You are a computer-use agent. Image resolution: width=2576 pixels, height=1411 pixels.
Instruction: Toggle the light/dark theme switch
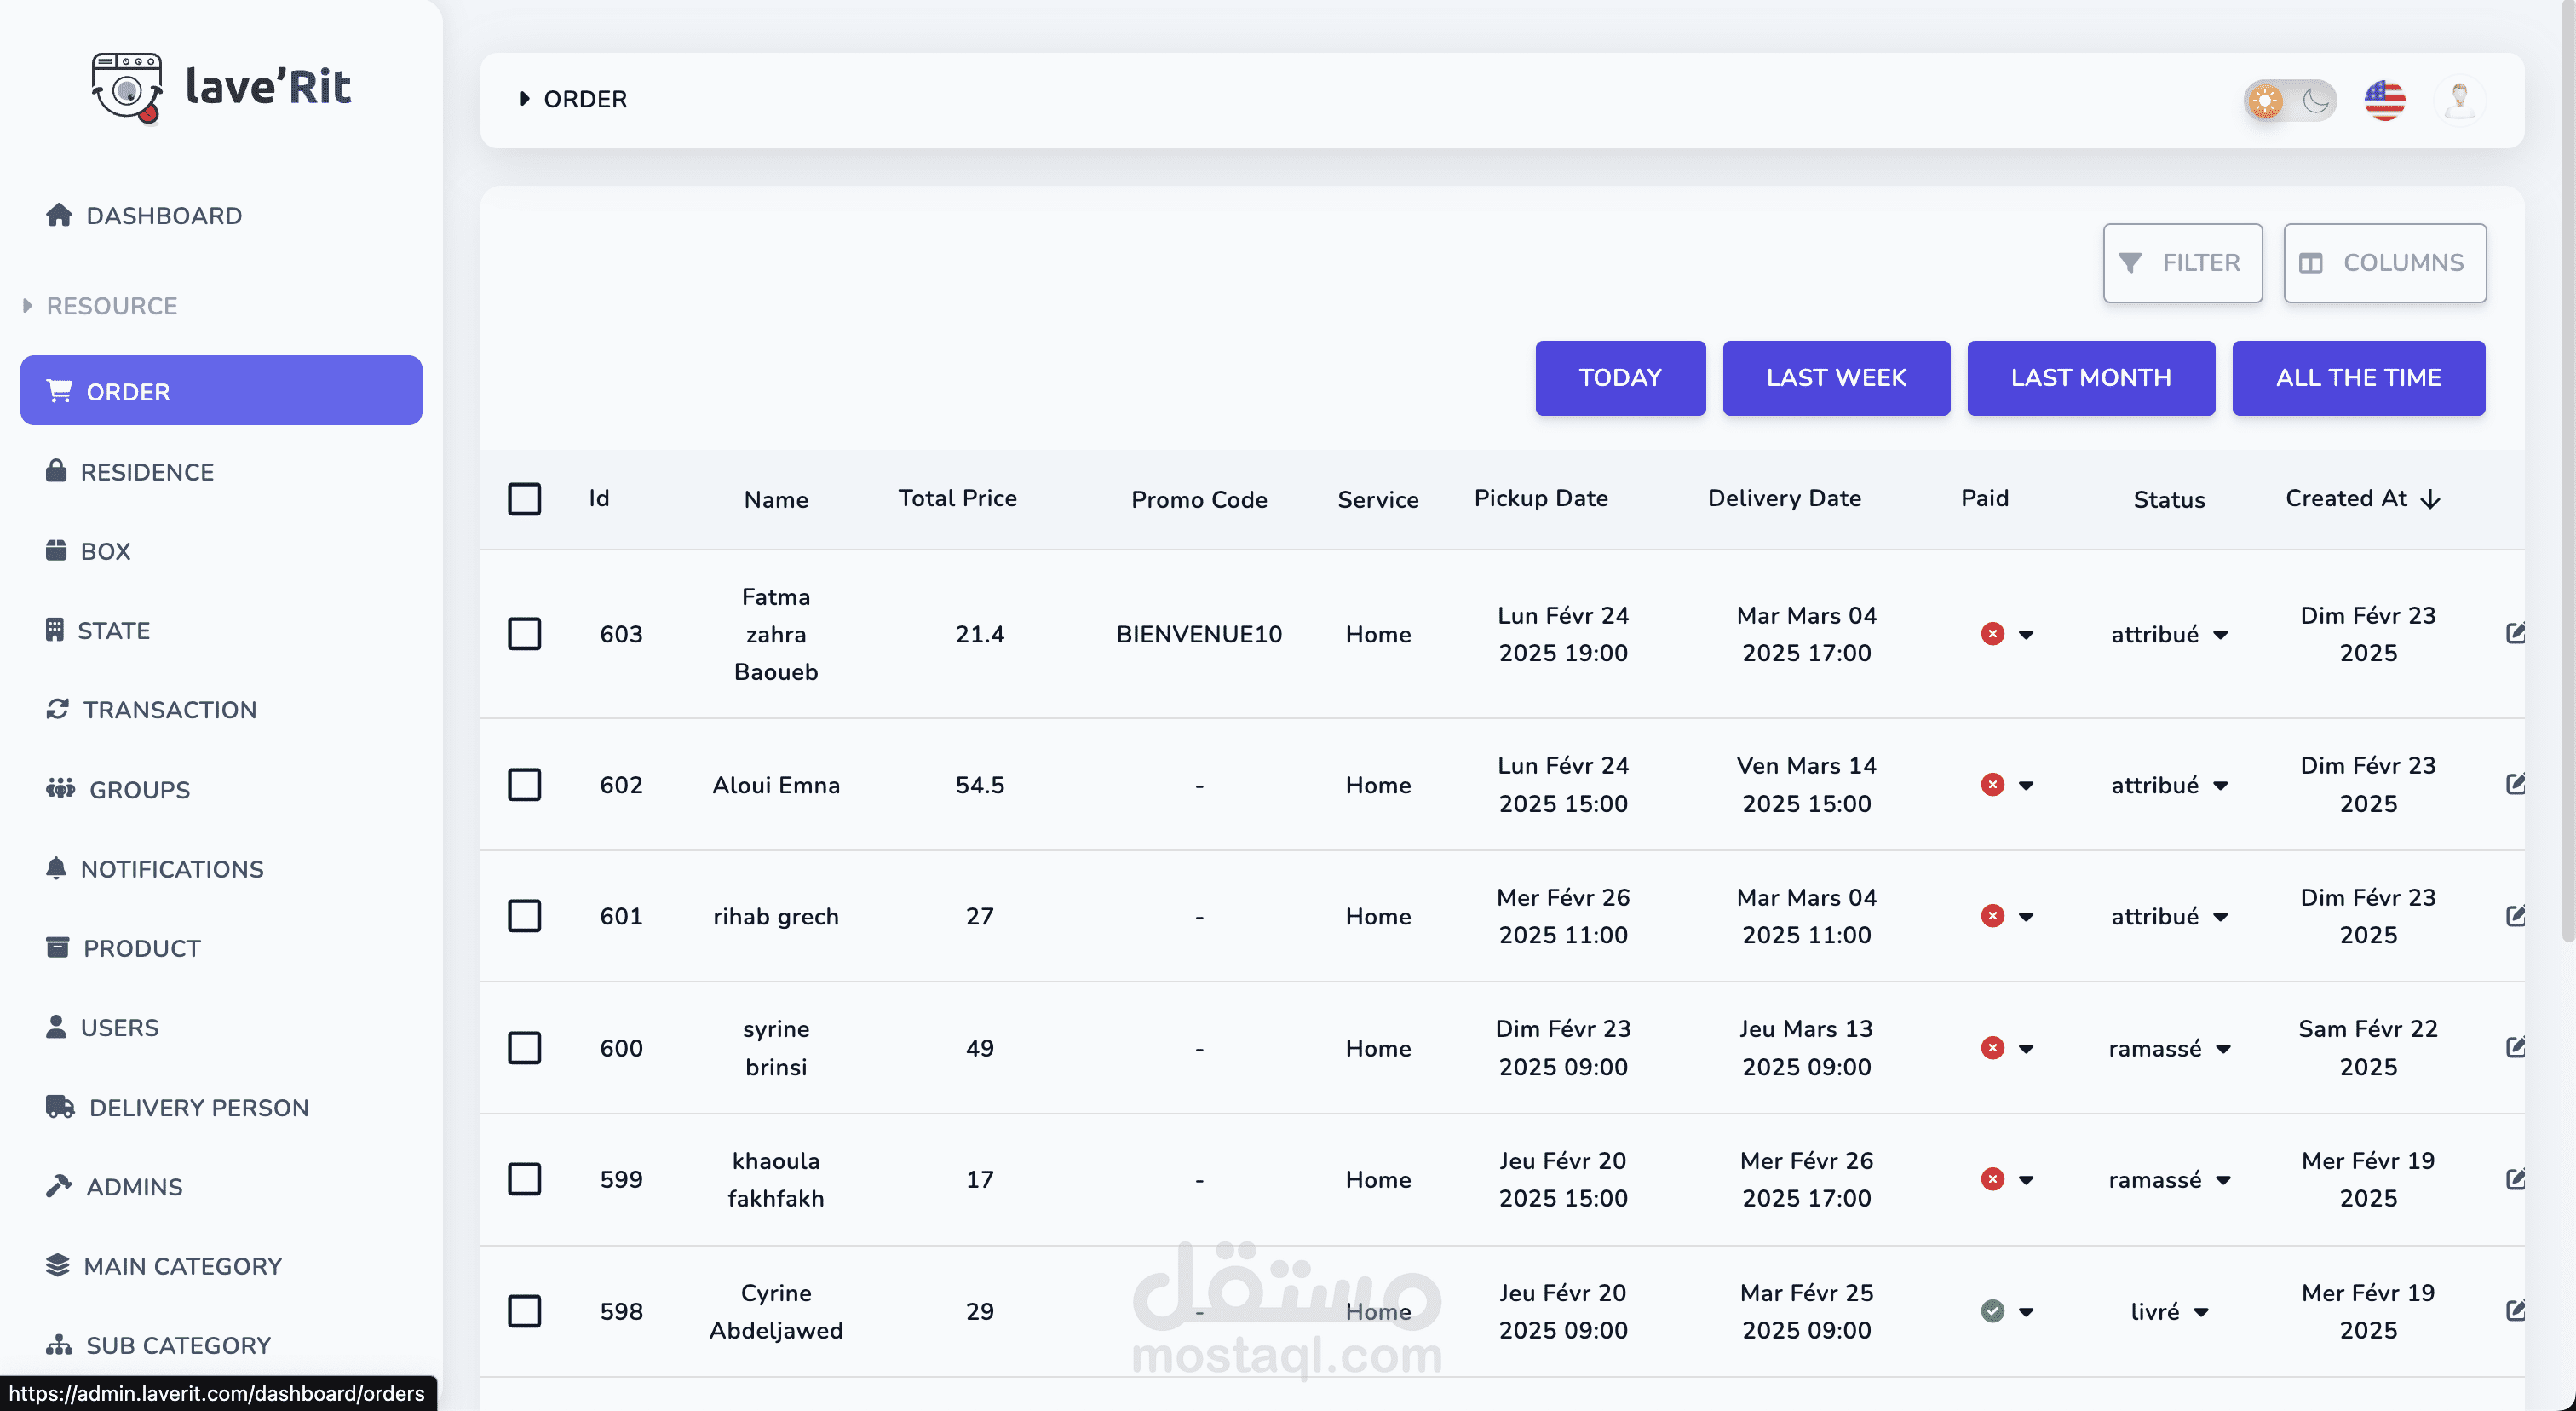point(2290,100)
